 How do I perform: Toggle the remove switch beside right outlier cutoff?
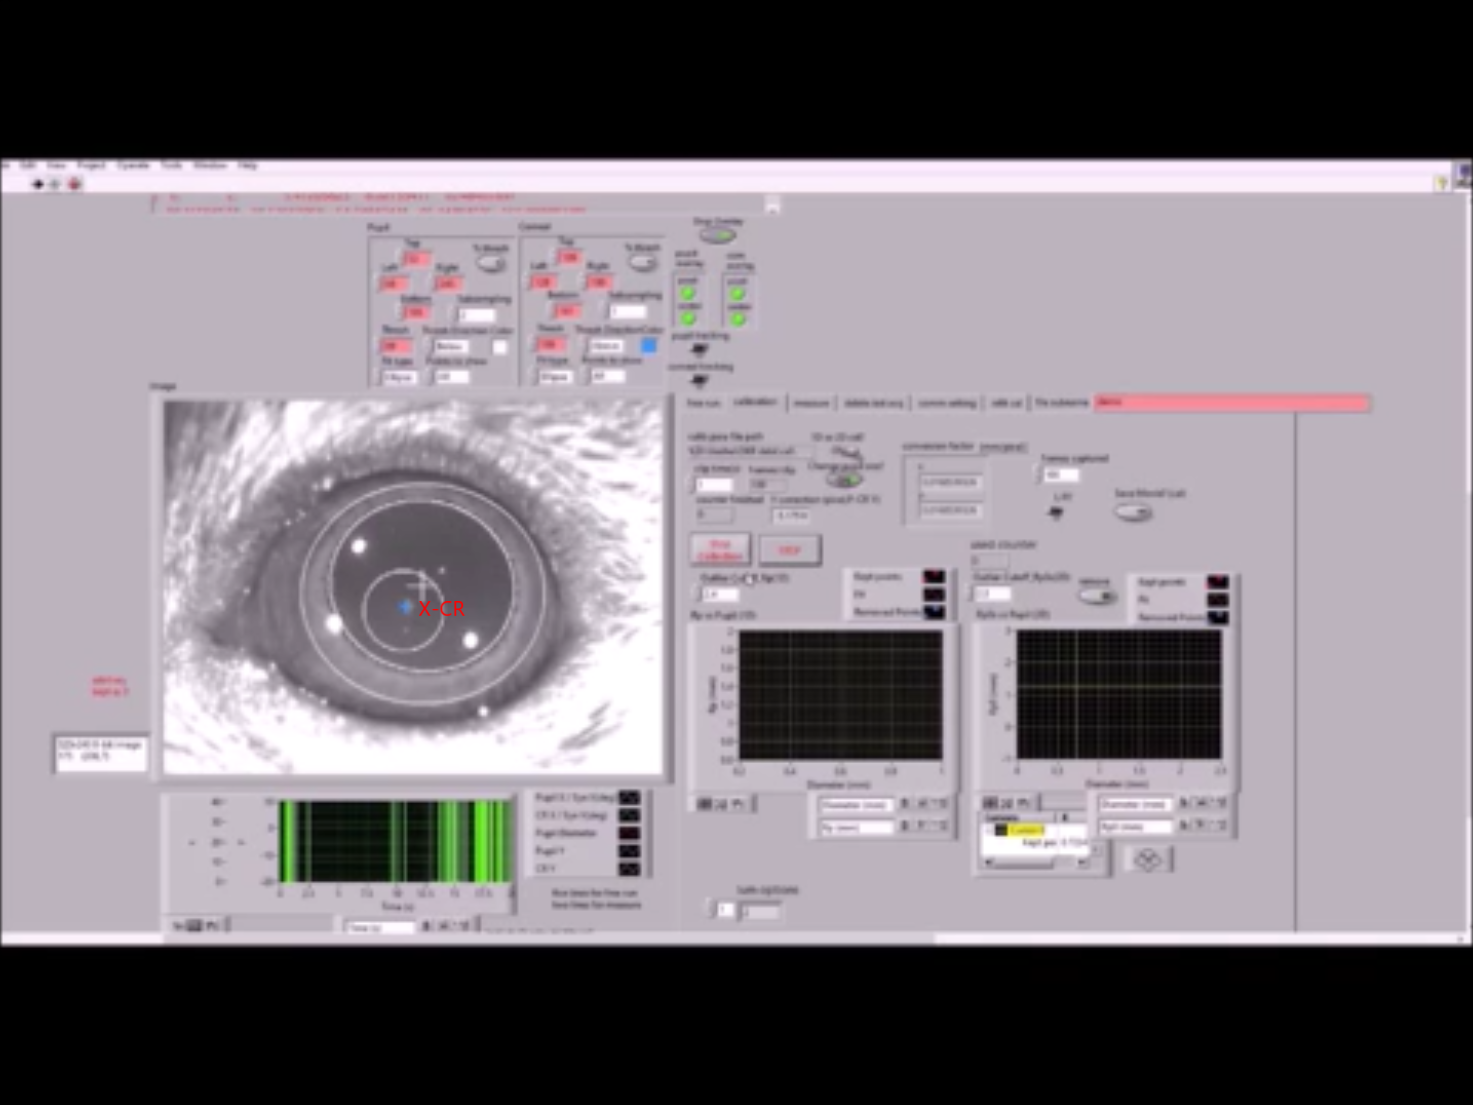[1097, 596]
